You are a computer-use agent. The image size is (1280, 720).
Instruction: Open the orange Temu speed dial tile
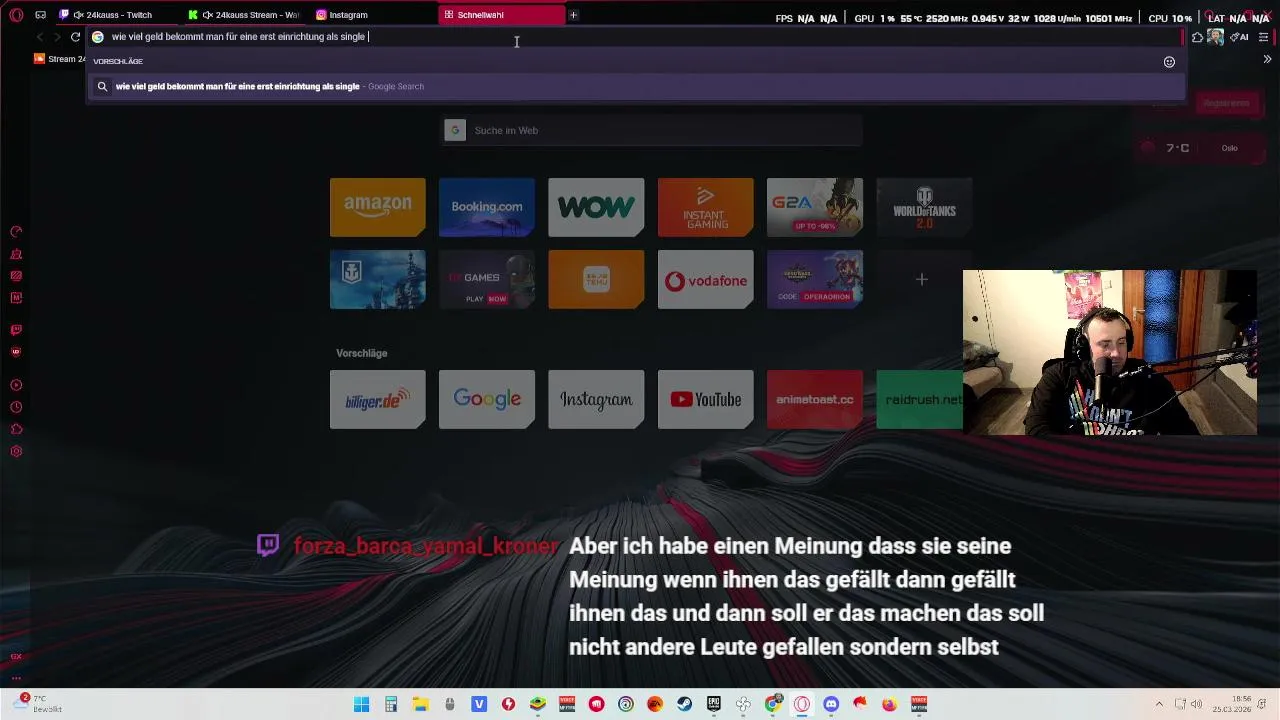[x=596, y=280]
